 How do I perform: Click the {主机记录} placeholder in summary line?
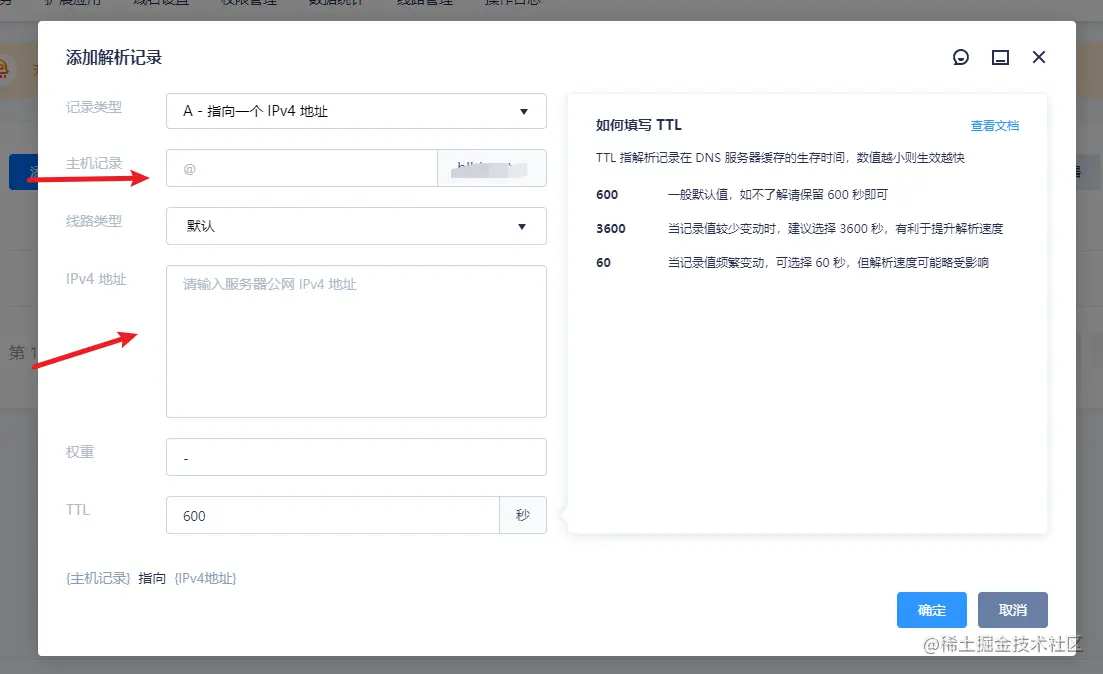(98, 578)
